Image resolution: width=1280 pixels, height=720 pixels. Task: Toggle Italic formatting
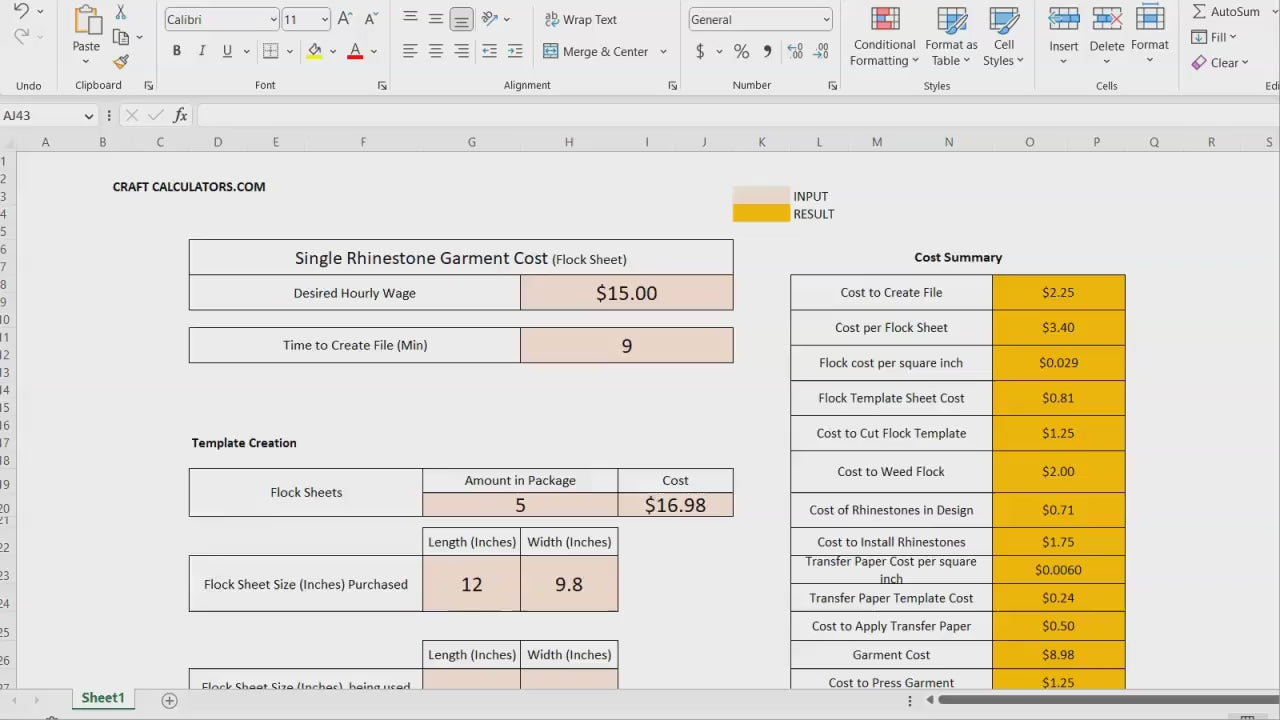point(202,51)
